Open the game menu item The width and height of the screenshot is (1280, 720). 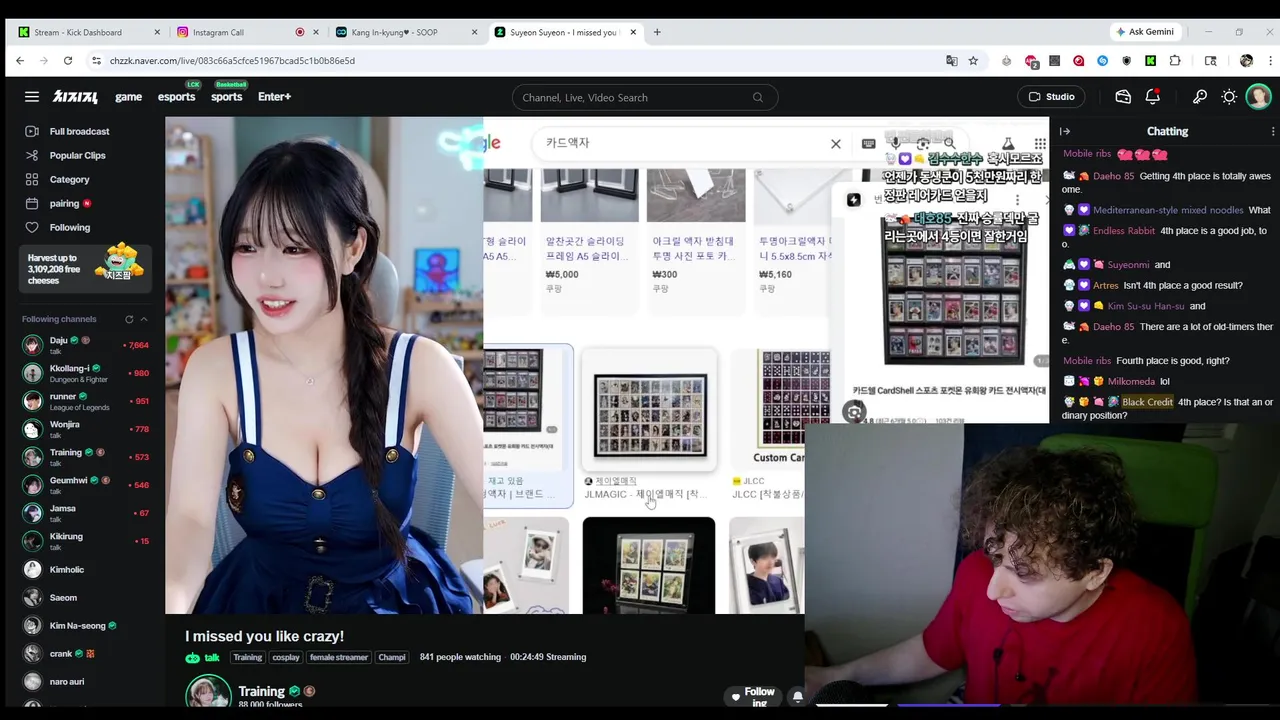[x=128, y=97]
